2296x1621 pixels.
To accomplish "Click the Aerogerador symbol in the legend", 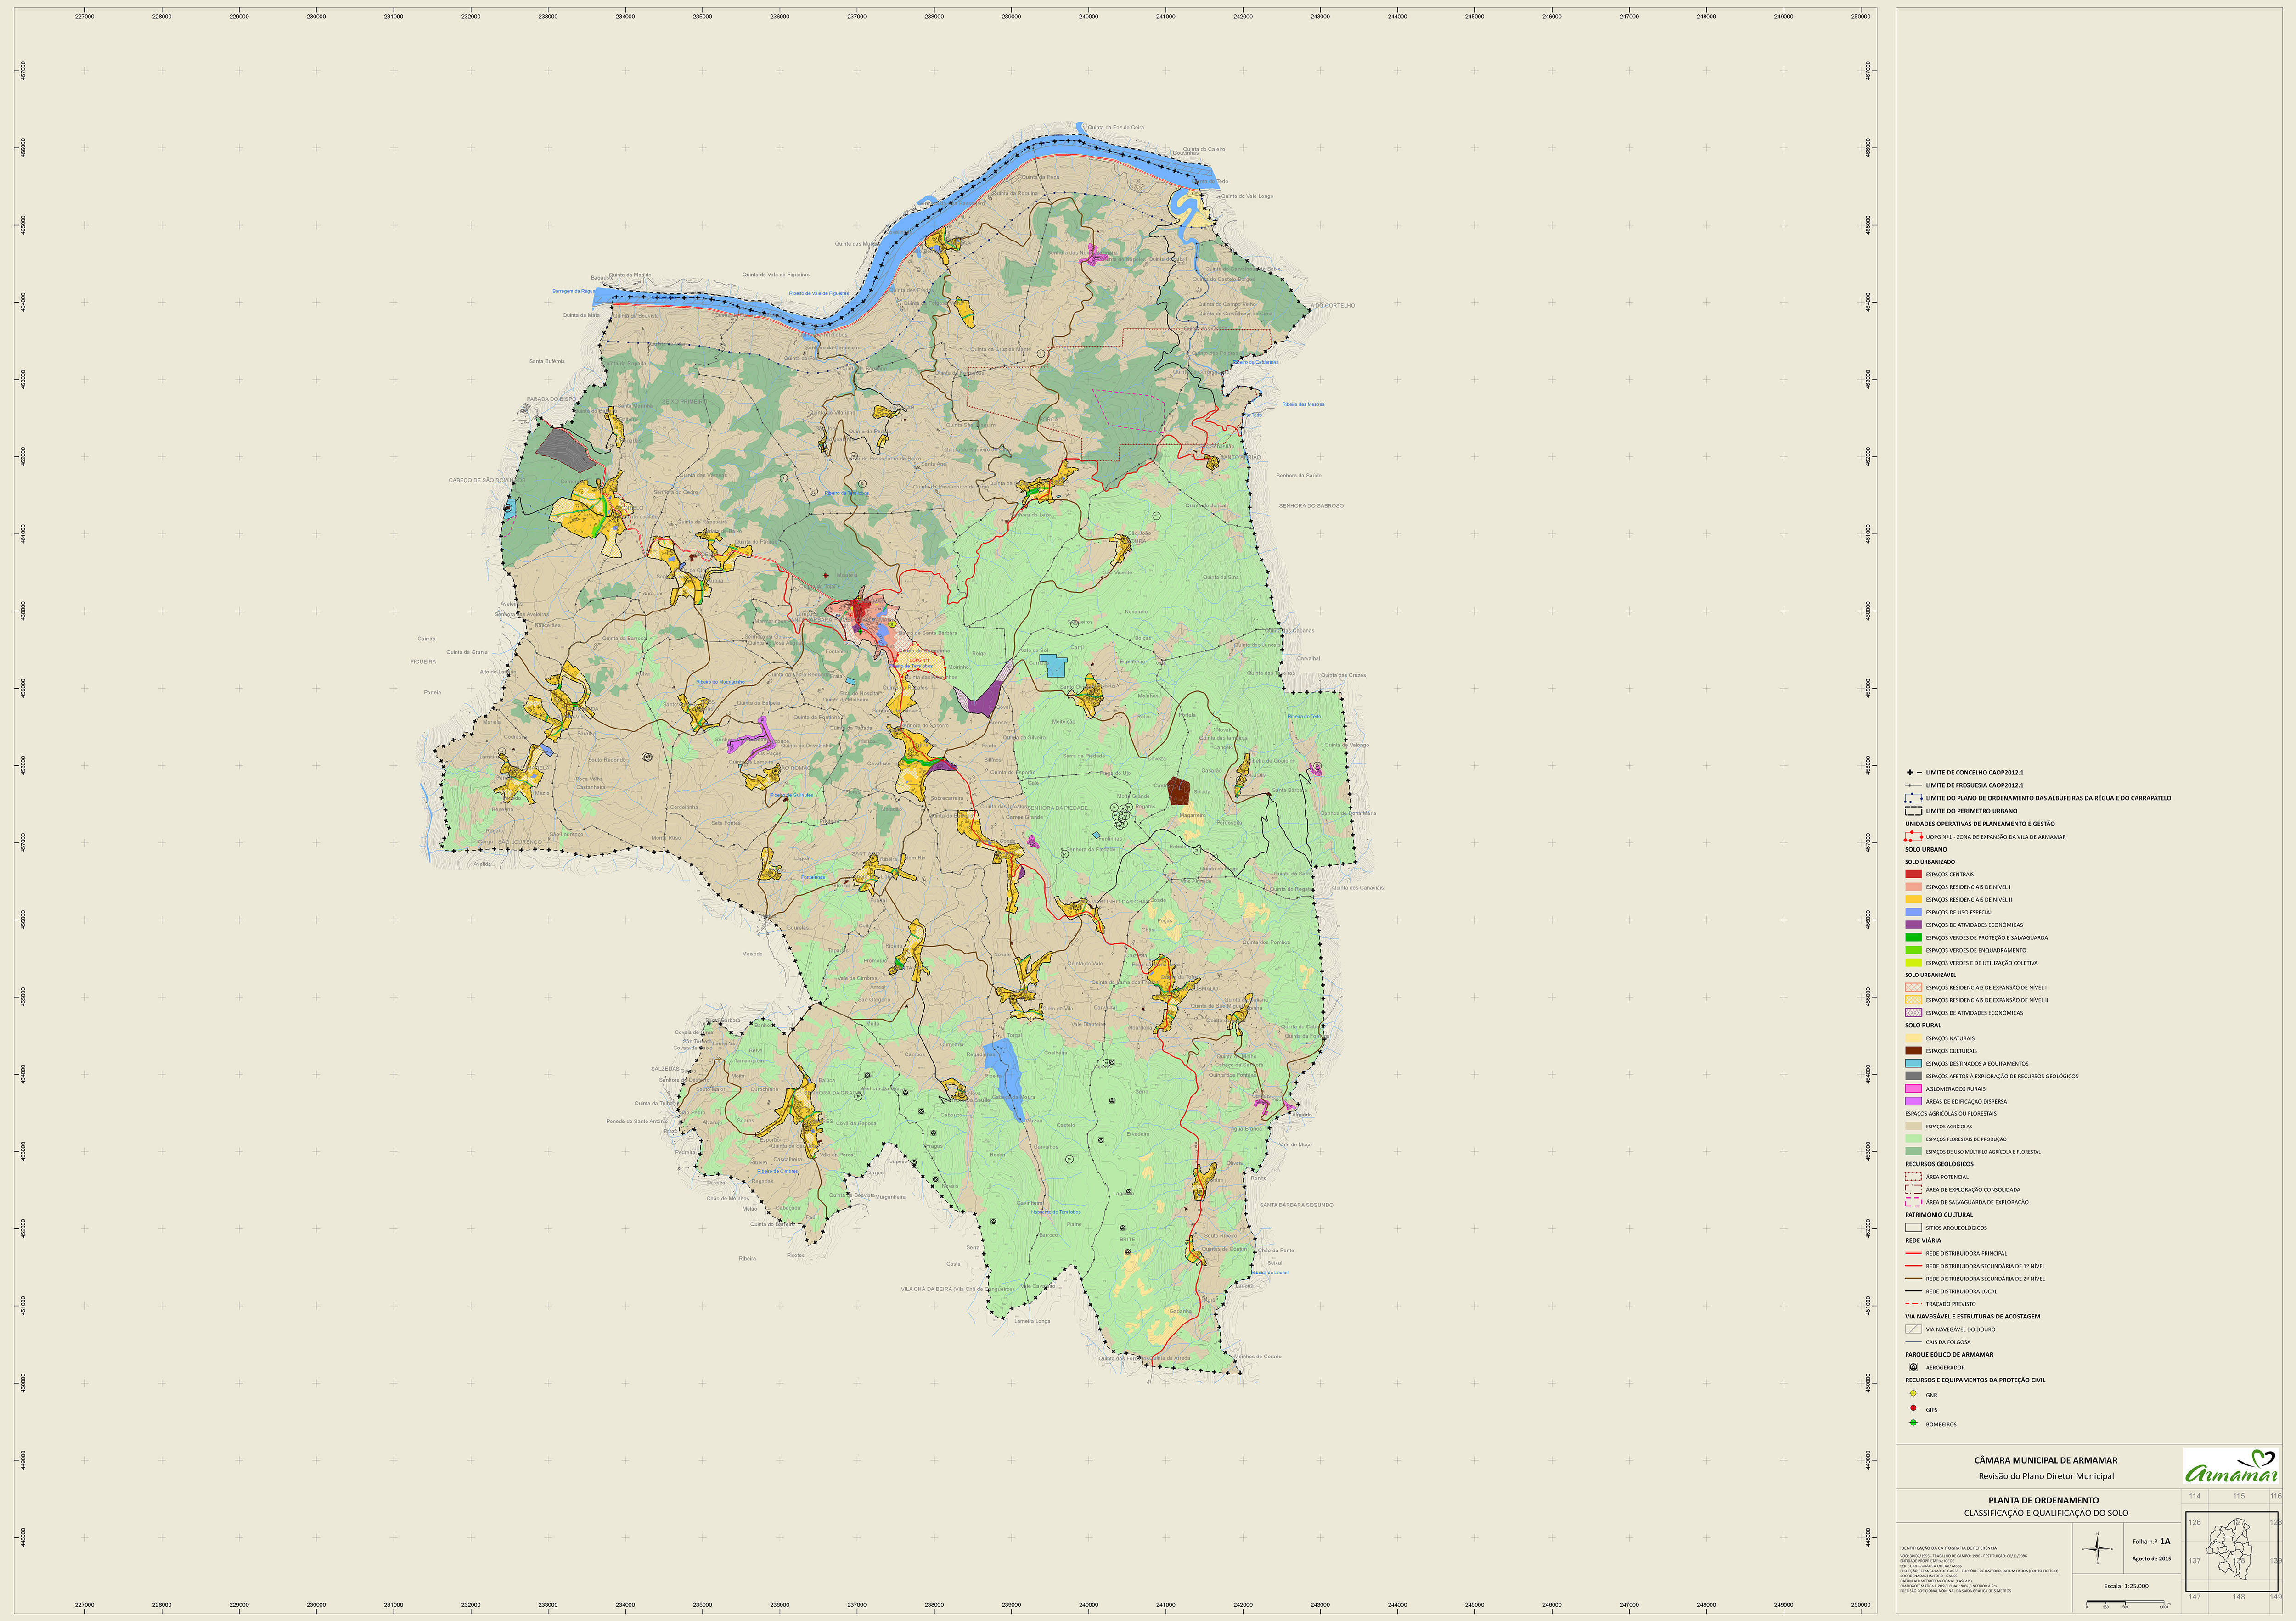I will (x=1913, y=1367).
